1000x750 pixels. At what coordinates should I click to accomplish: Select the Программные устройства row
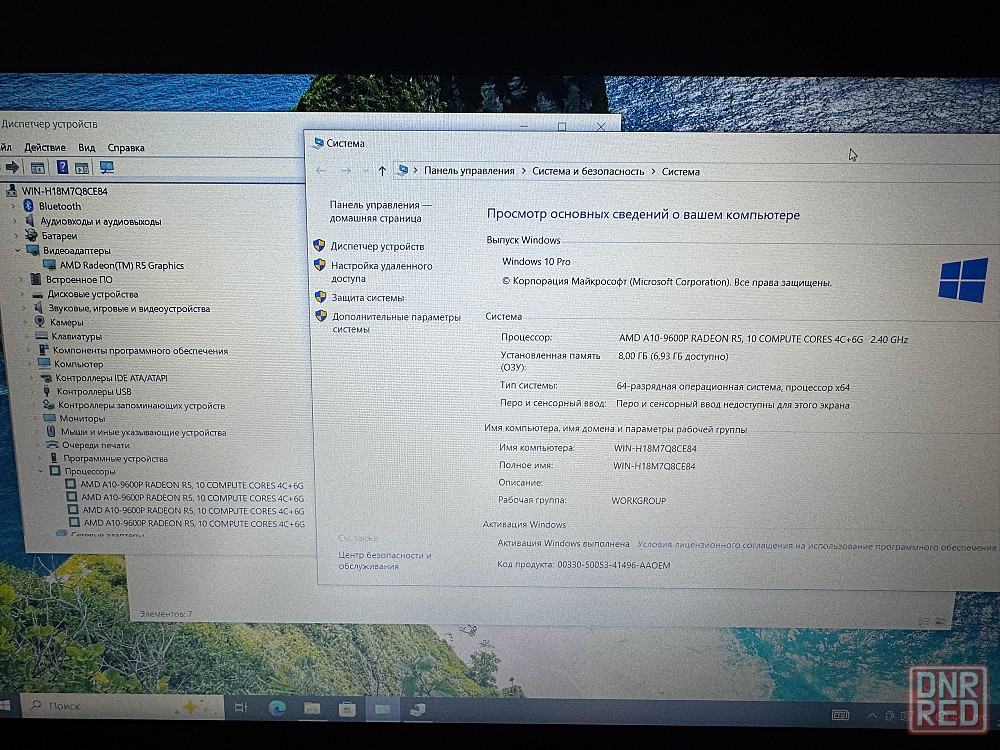point(115,458)
